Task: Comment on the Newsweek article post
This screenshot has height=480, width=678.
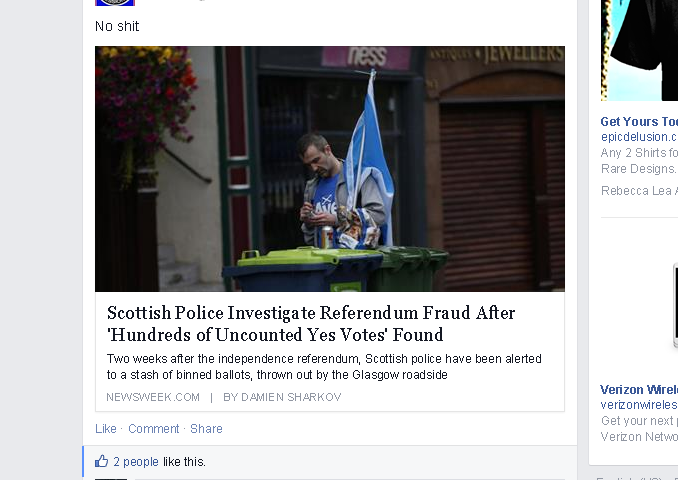Action: (x=154, y=429)
